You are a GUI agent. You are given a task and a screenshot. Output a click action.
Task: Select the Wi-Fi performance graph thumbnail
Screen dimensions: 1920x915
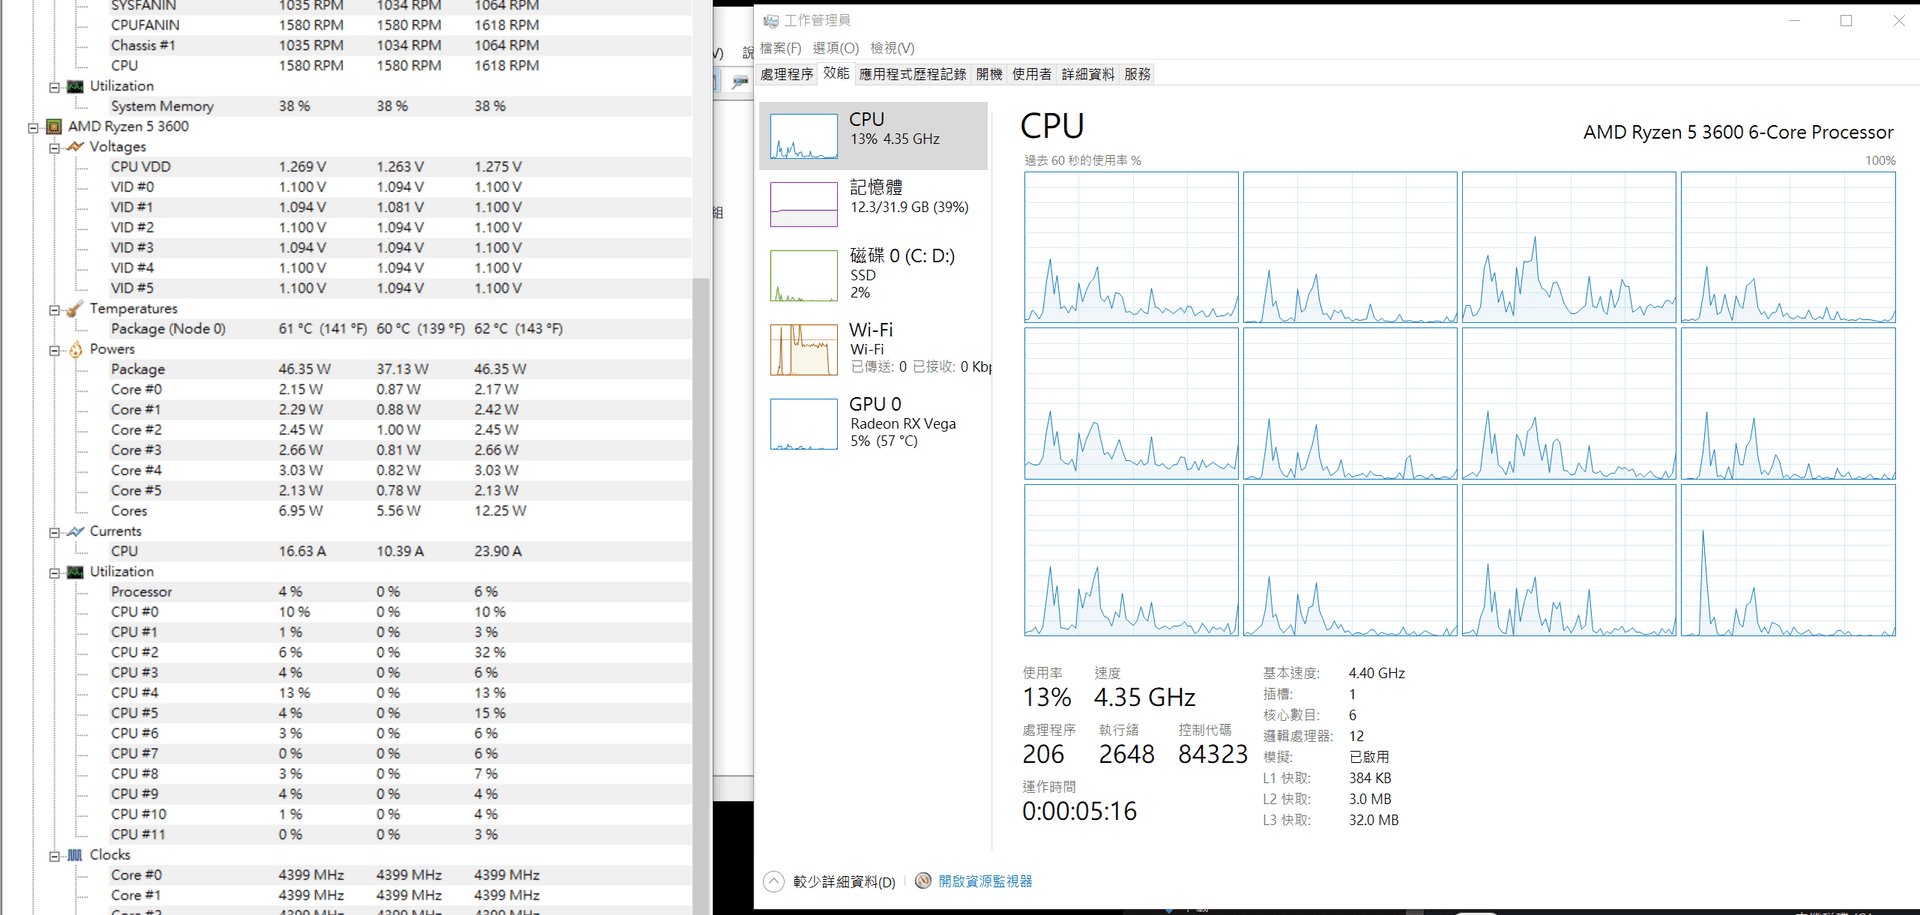(803, 349)
